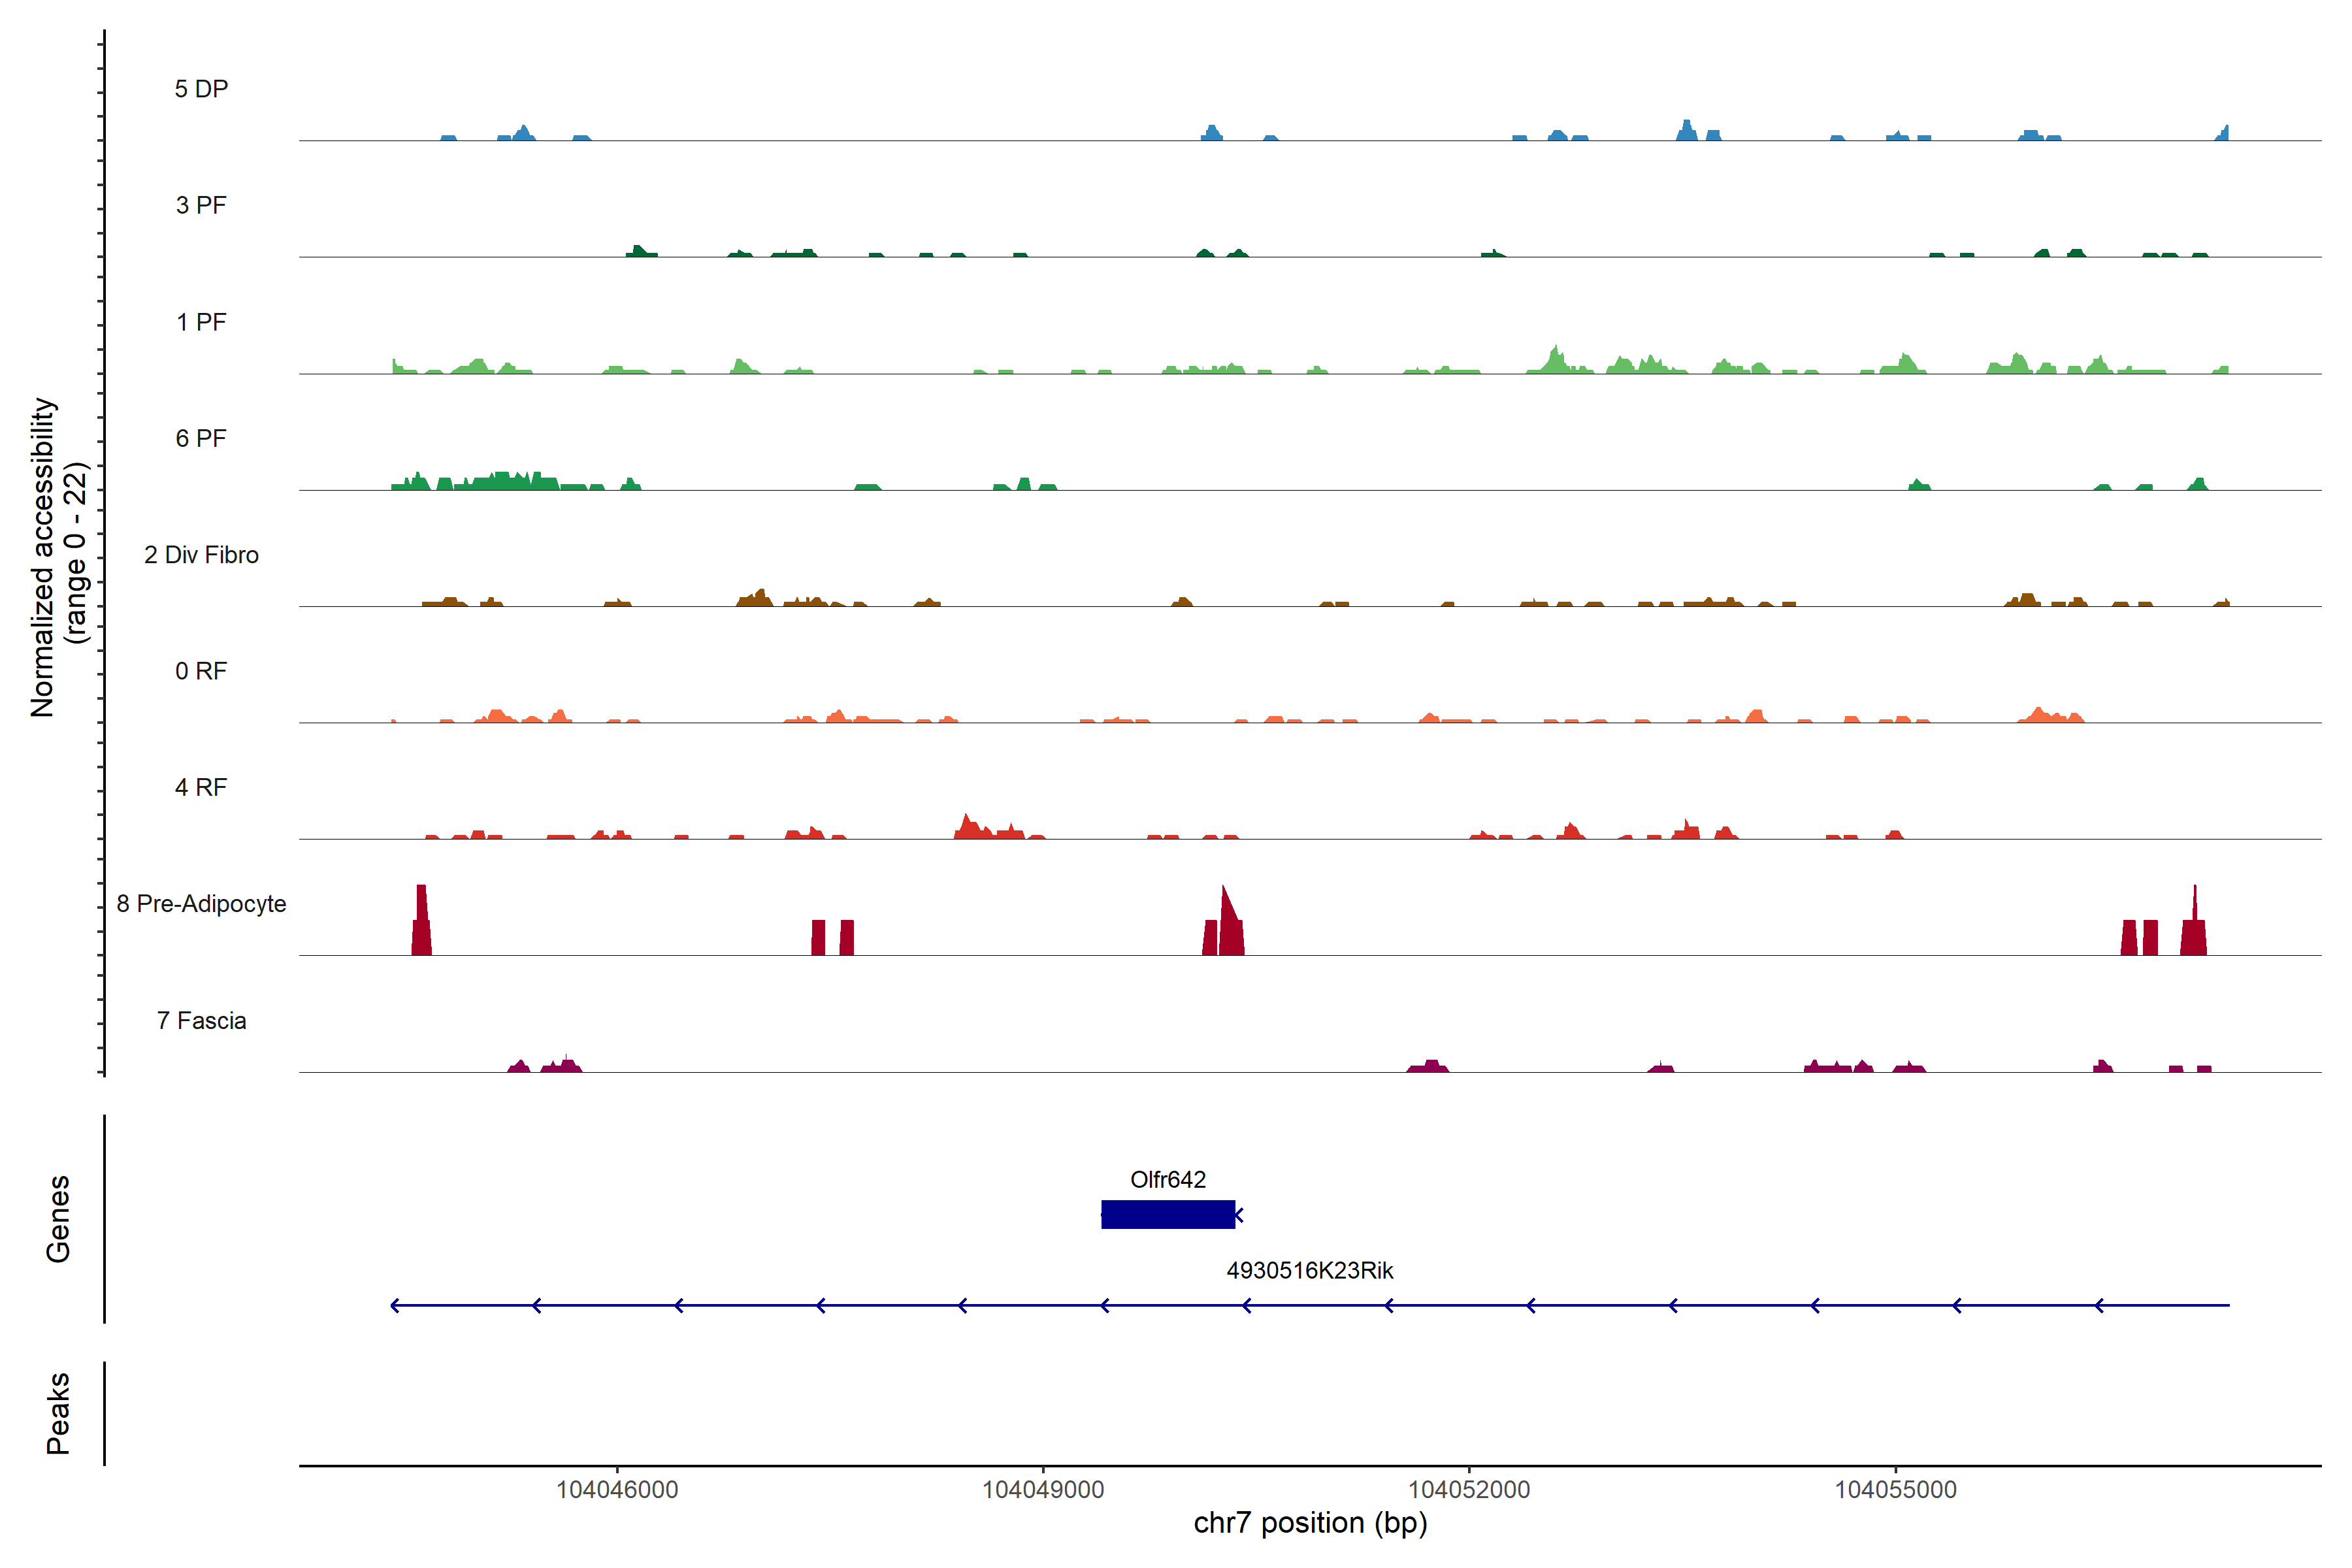Click the 1 PF track label
Viewport: 2352px width, 1568px height.
[x=201, y=322]
